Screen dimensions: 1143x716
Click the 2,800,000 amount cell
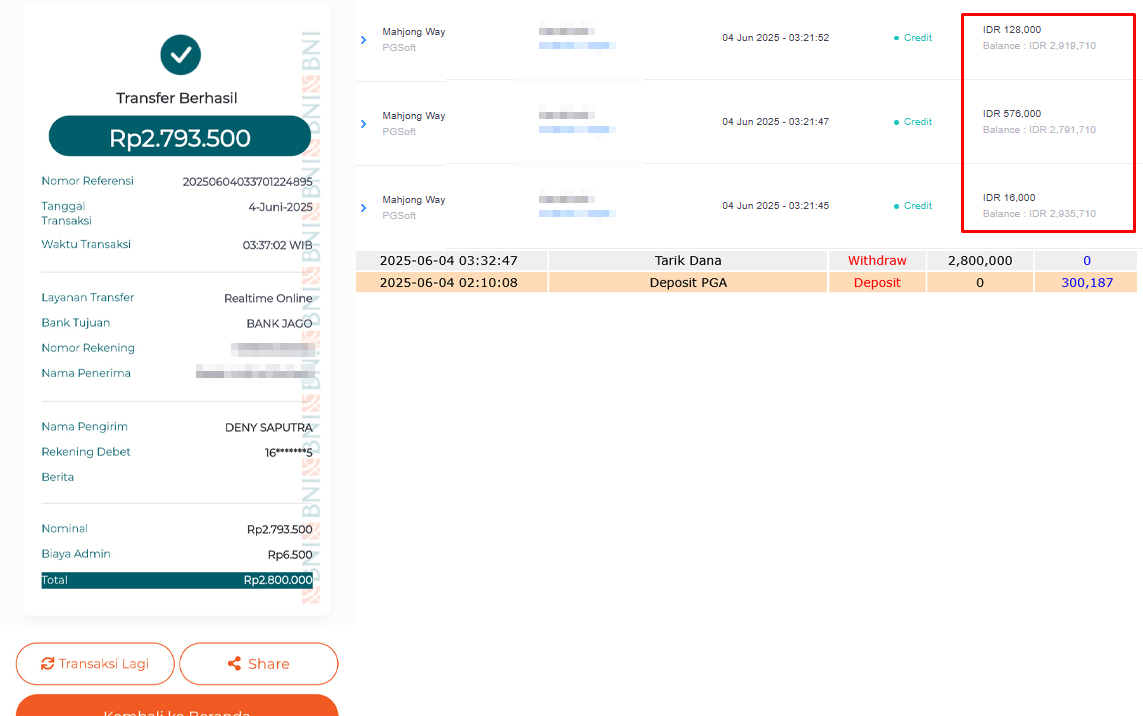point(980,261)
